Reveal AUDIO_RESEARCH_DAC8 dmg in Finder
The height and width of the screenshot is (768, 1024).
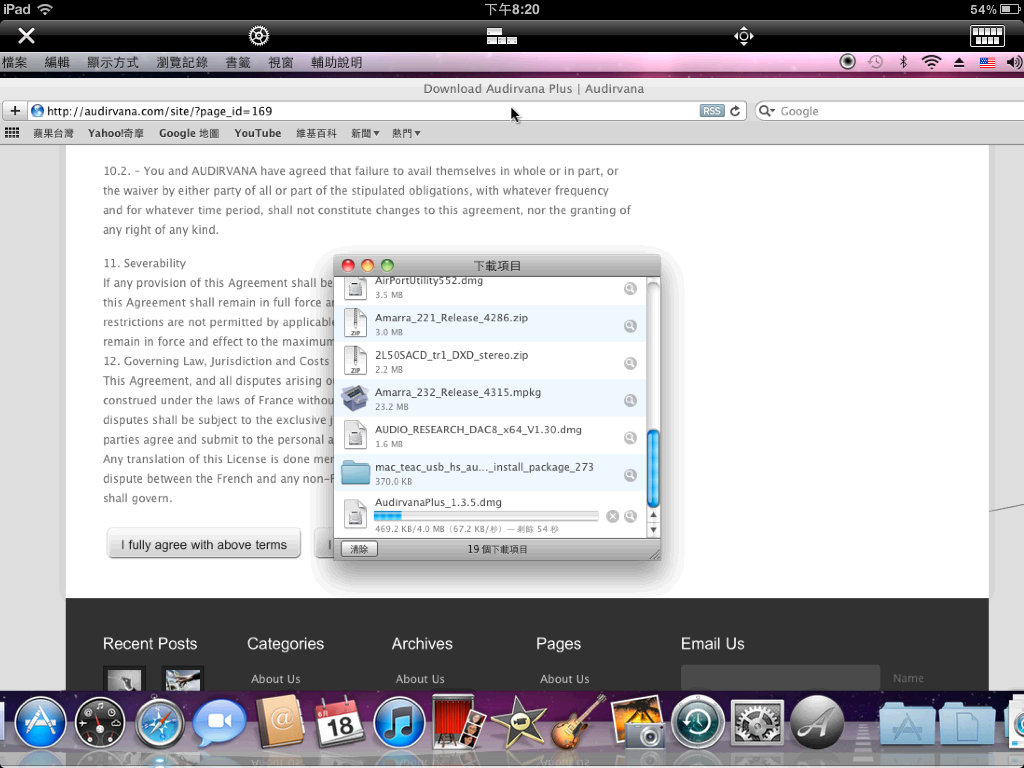(x=630, y=438)
